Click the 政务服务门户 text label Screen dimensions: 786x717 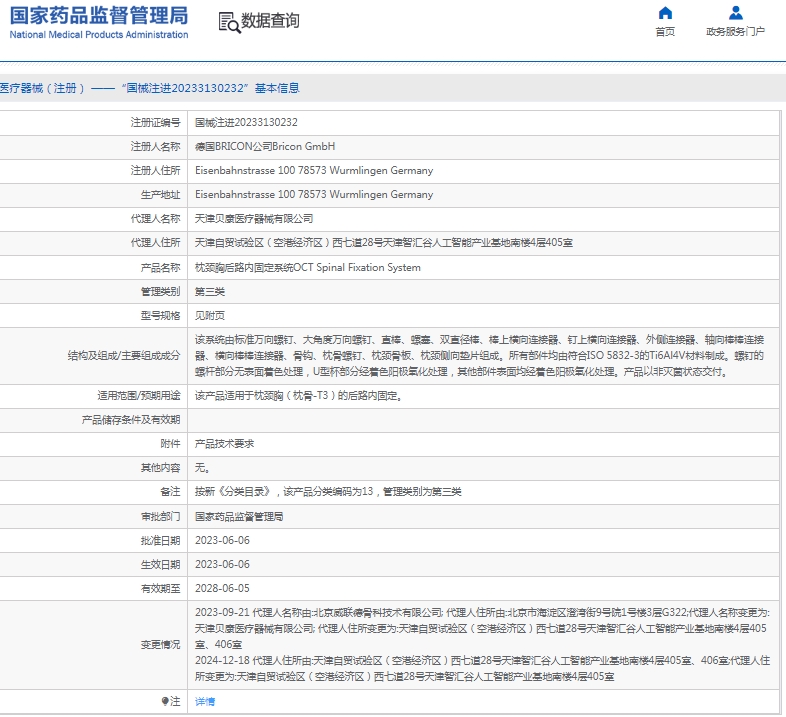pos(735,32)
